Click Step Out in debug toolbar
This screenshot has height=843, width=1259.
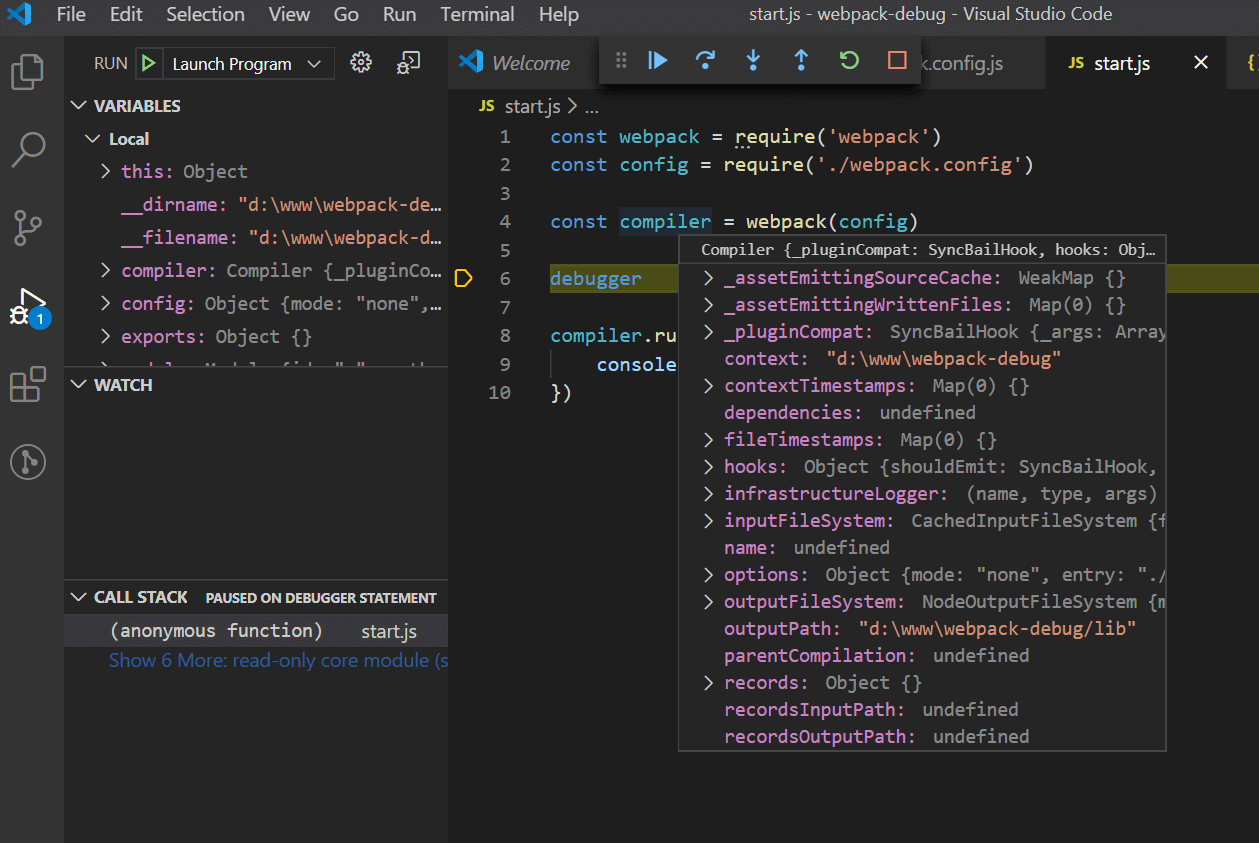point(801,61)
